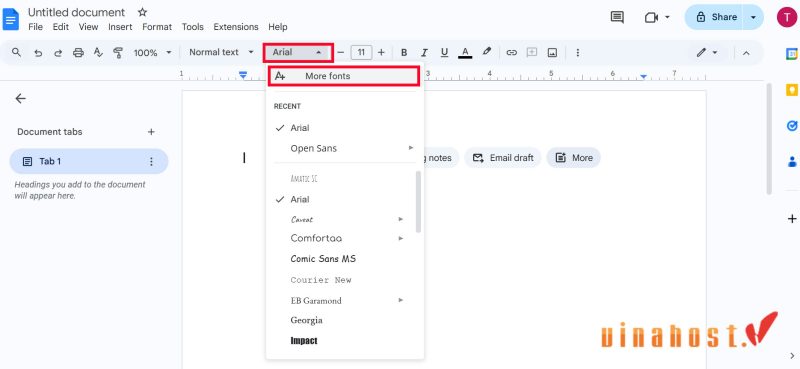Screen dimensions: 800x369
Task: Add a new document tab
Action: click(x=151, y=132)
